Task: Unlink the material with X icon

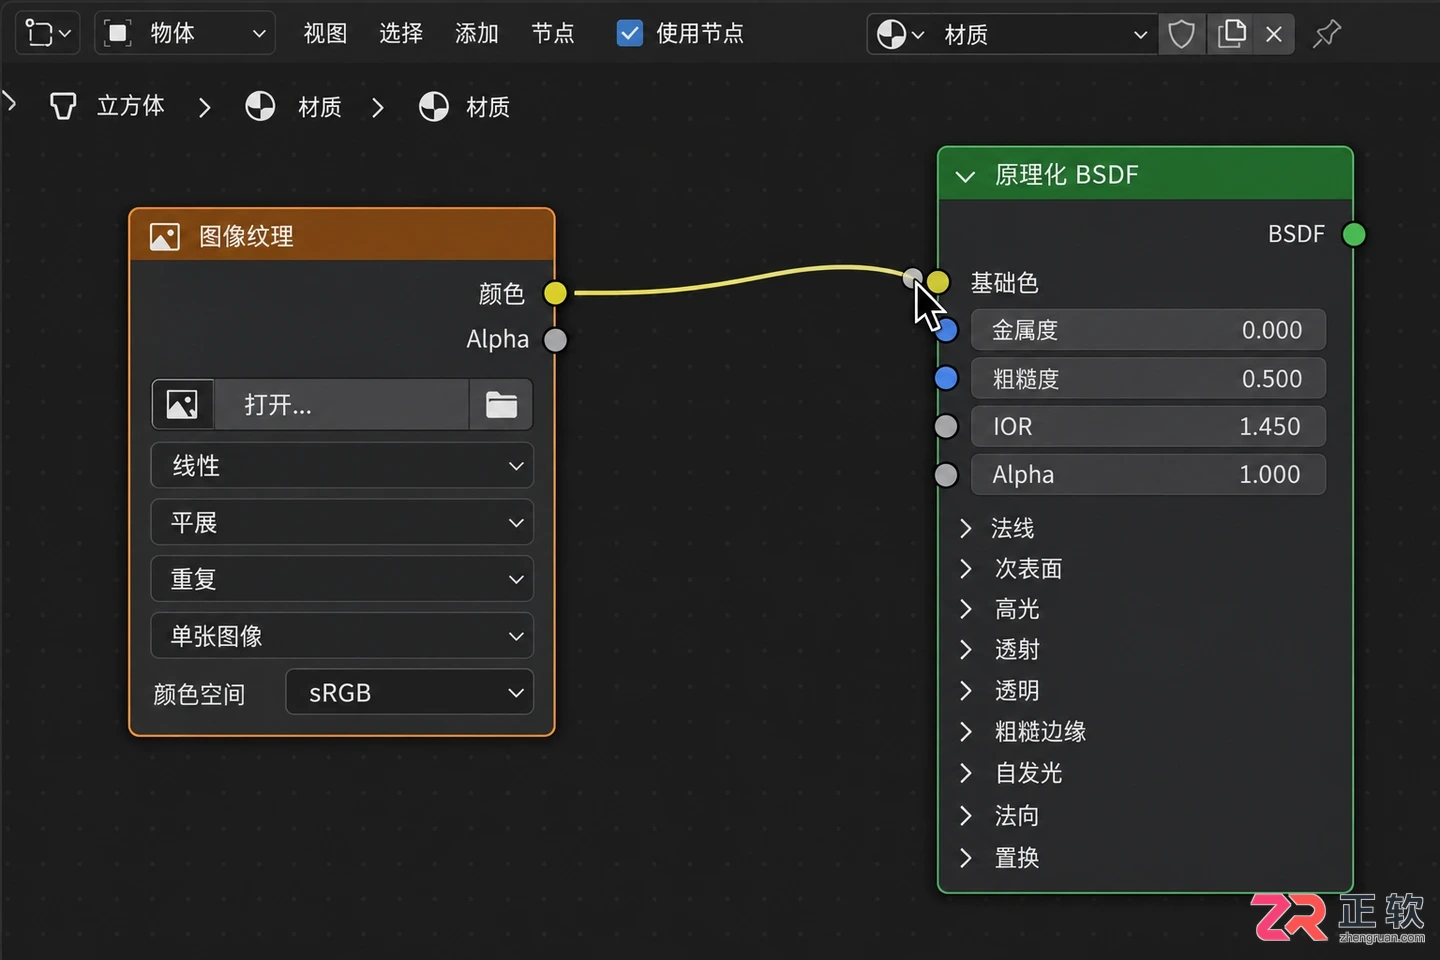Action: [1274, 34]
